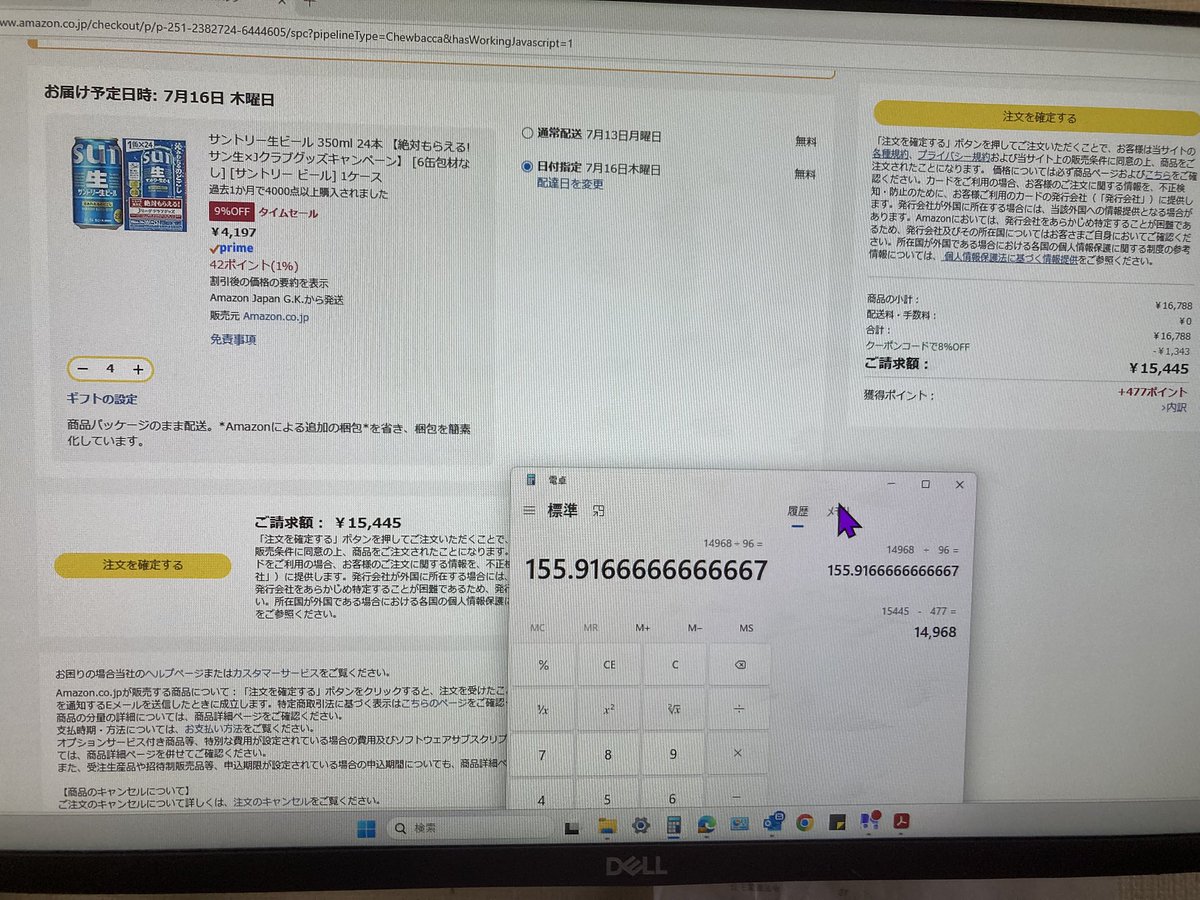The height and width of the screenshot is (900, 1200).
Task: Click the multiplication key on calculator
Action: [x=738, y=753]
